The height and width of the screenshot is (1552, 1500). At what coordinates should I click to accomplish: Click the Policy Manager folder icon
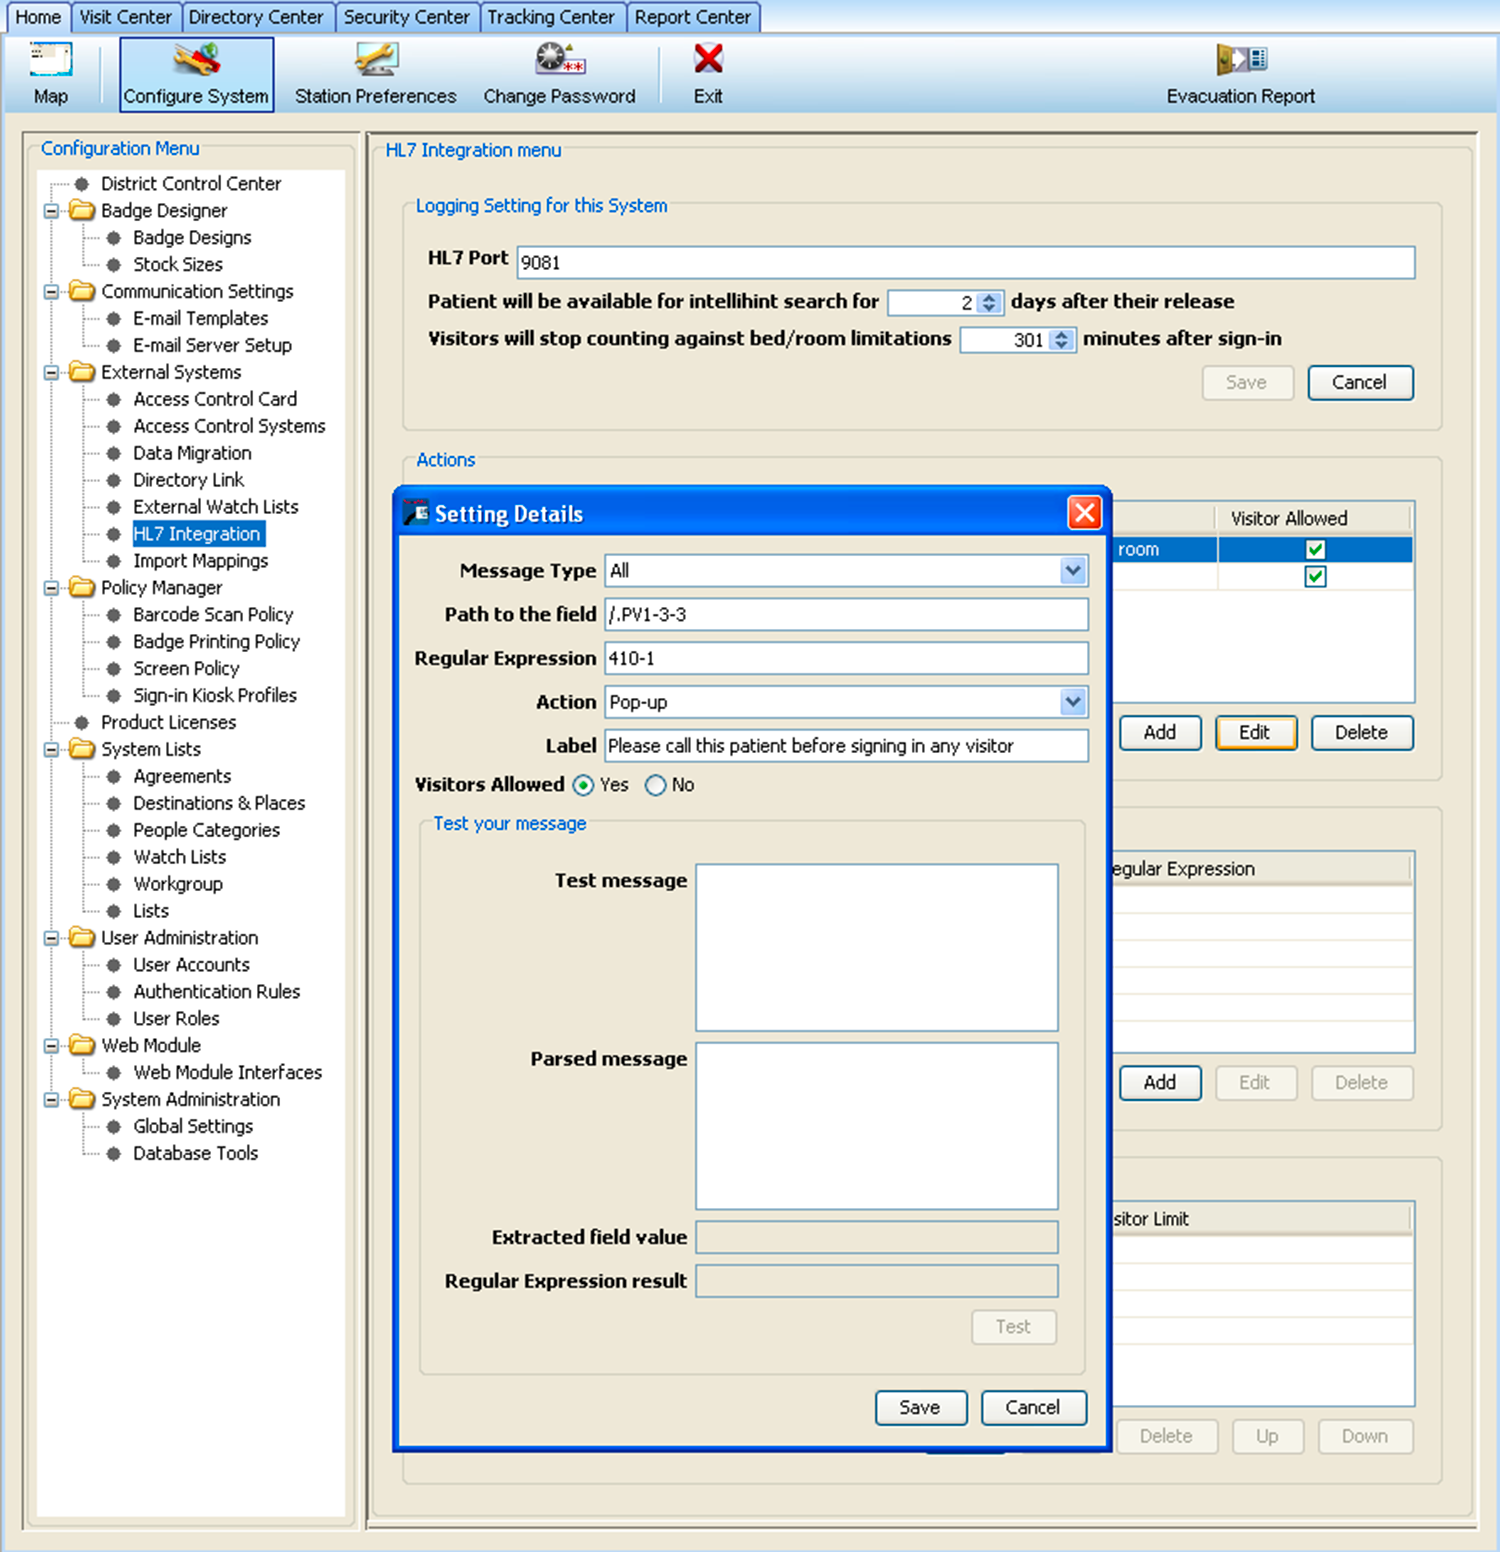(x=82, y=588)
